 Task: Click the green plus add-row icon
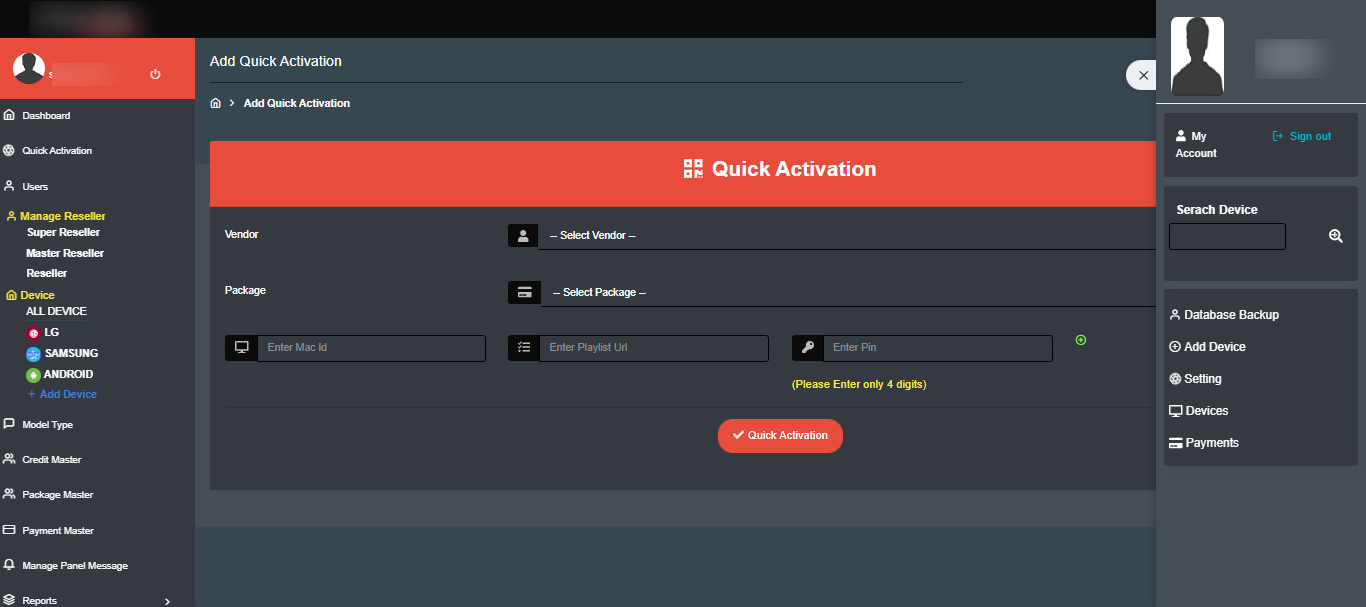click(1080, 340)
